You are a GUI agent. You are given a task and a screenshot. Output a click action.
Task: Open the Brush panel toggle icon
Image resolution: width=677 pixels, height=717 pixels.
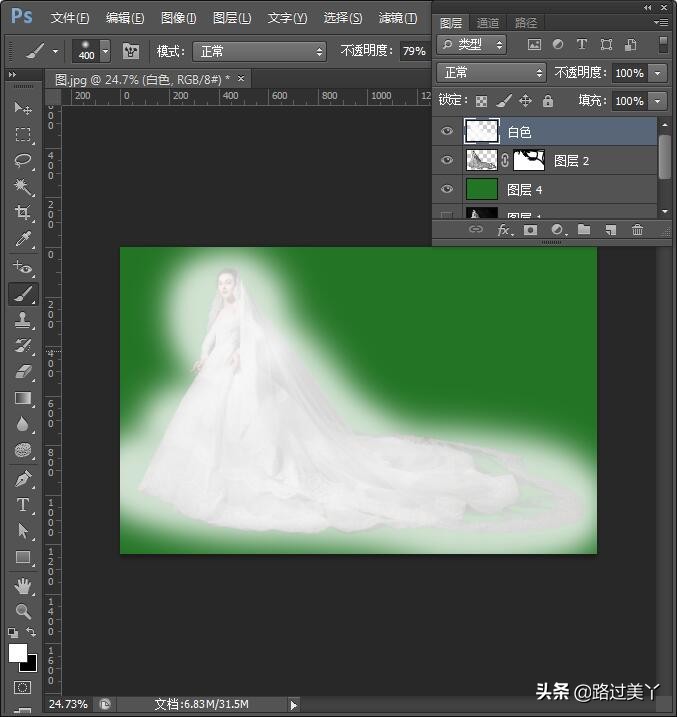[x=131, y=51]
